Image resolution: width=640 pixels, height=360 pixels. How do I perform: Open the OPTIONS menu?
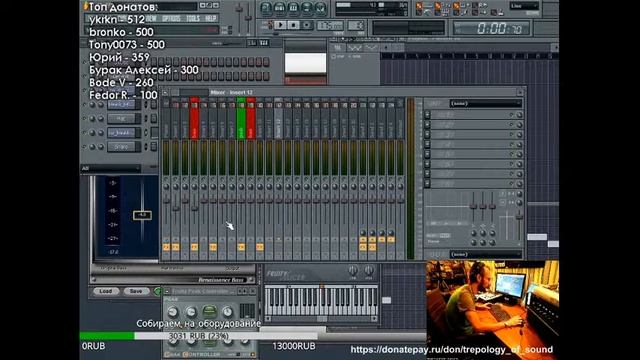(x=171, y=19)
